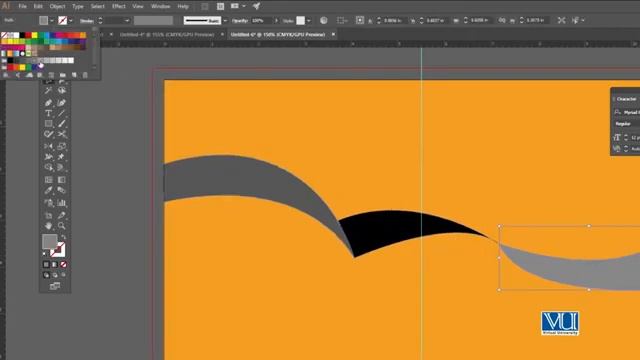
Task: Select the Paintbrush tool
Action: (62, 123)
